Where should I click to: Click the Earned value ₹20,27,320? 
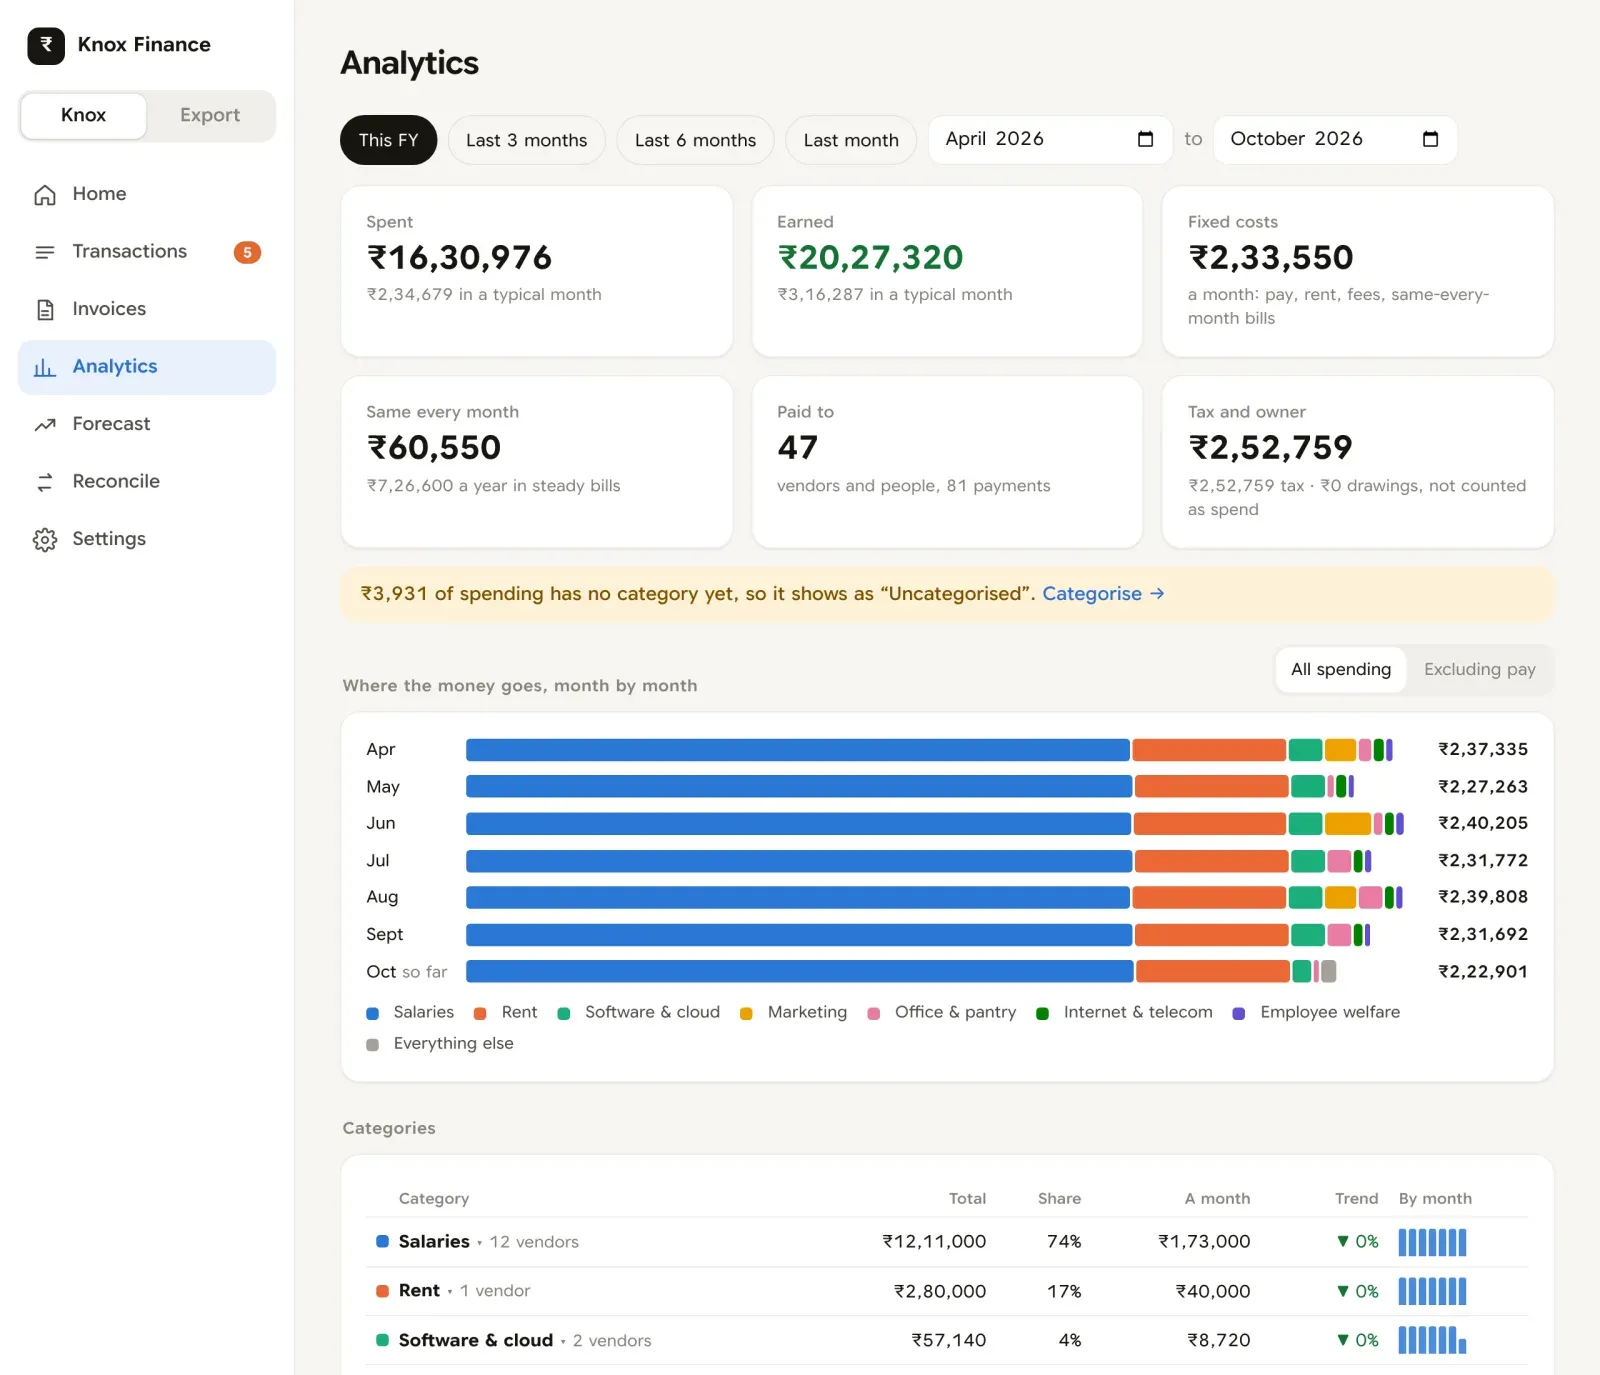click(870, 258)
